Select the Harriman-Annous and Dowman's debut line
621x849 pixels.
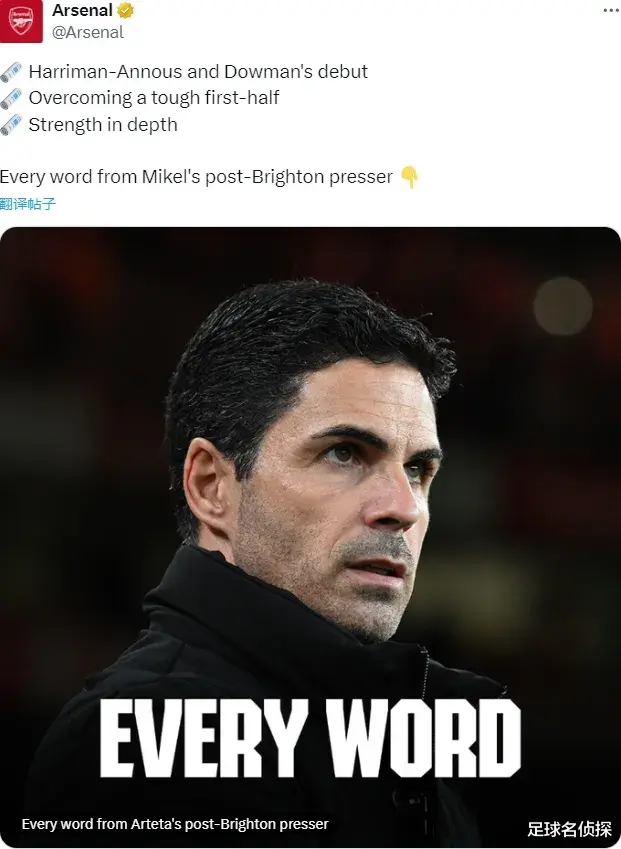click(198, 71)
